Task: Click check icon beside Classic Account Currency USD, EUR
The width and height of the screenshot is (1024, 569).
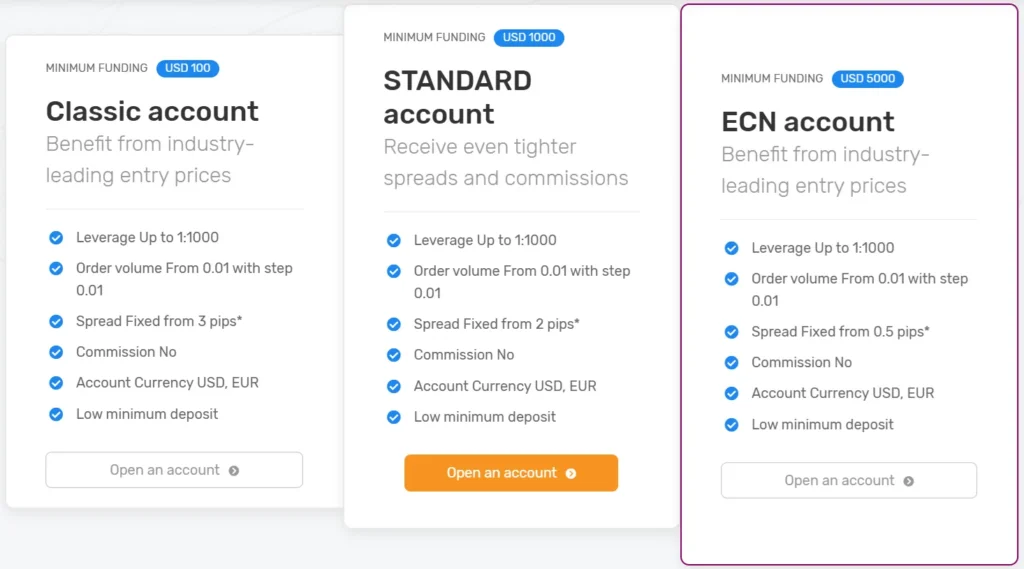Action: [x=56, y=383]
